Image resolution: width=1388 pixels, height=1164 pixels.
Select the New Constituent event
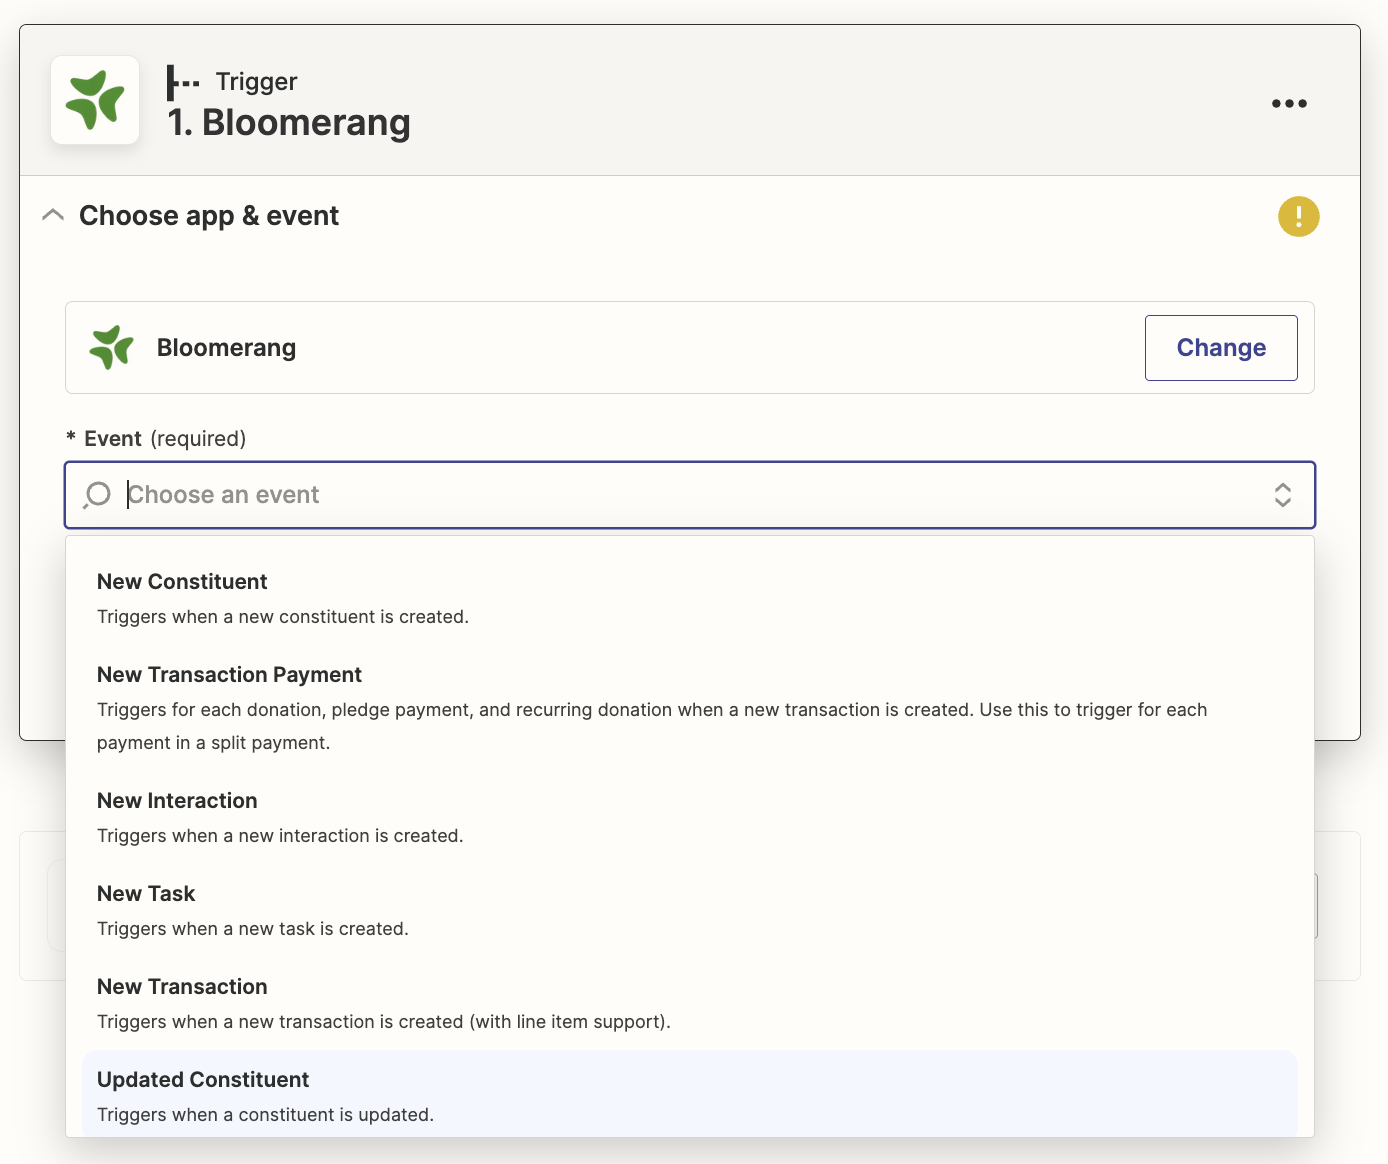click(690, 598)
